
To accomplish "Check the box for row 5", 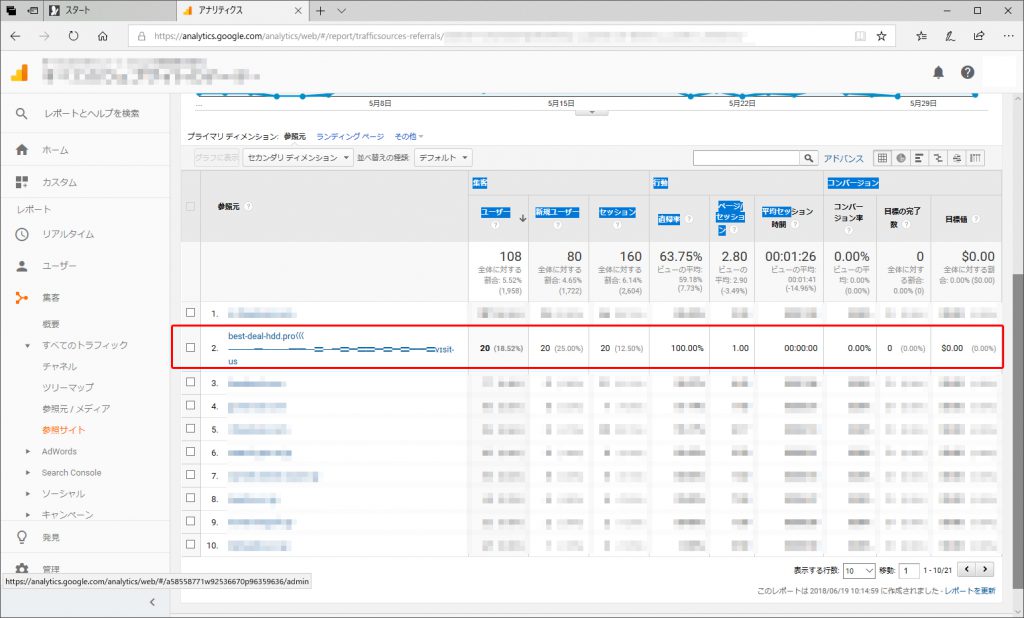I will (190, 429).
